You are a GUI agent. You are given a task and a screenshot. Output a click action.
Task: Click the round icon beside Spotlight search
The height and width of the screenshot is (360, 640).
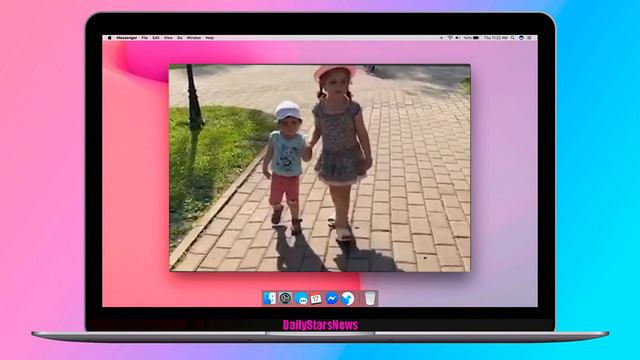521,38
